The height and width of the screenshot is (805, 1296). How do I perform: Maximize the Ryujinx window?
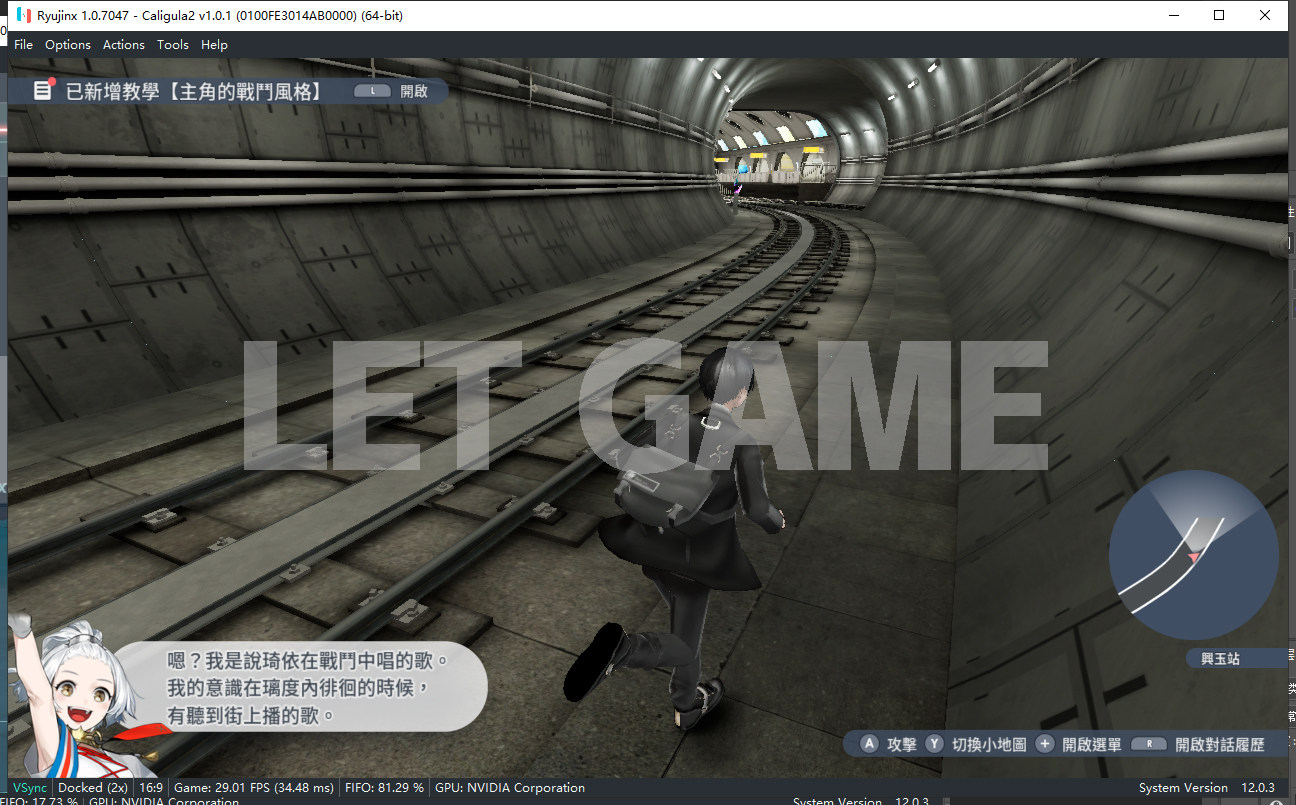(1219, 15)
